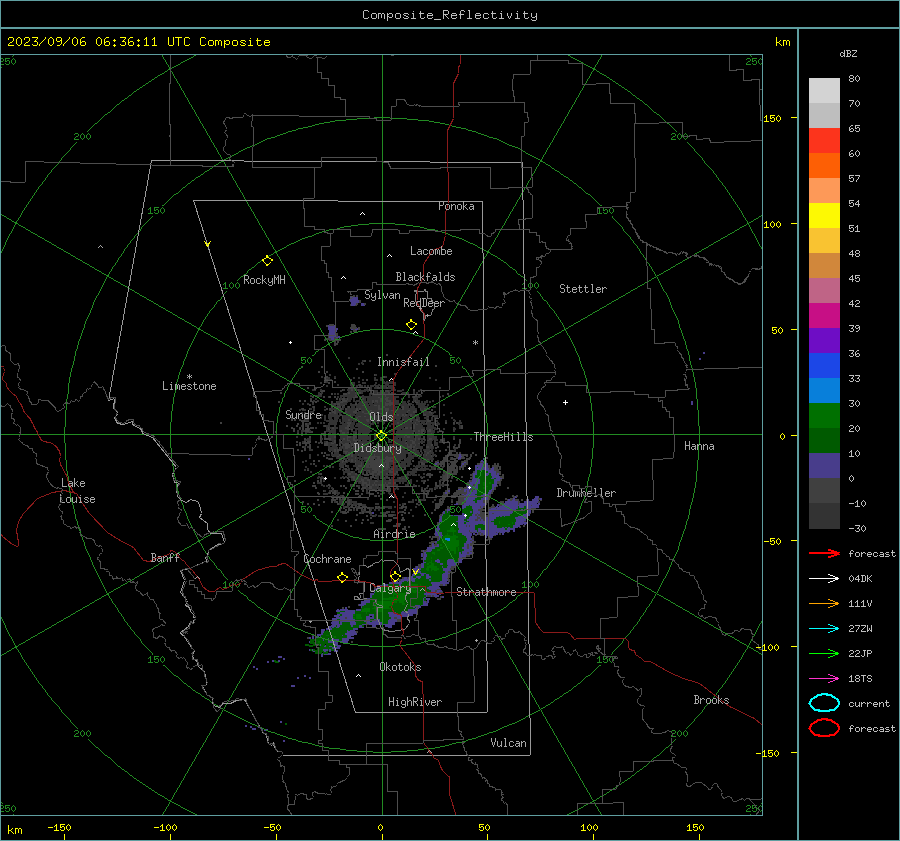Click the yellow radar-site diamond between Olds and Didsbury
Screen dimensions: 900x841
point(381,436)
